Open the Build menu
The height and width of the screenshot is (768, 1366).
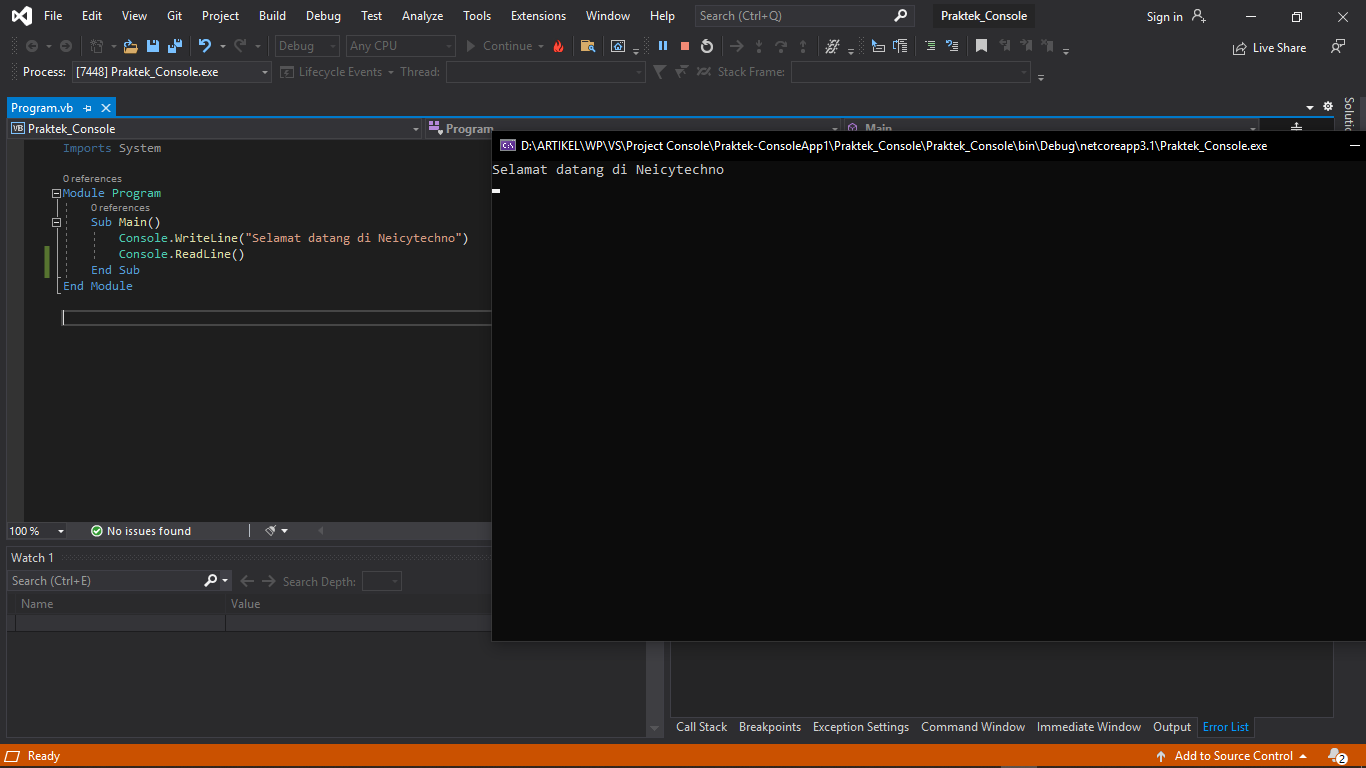[x=272, y=16]
